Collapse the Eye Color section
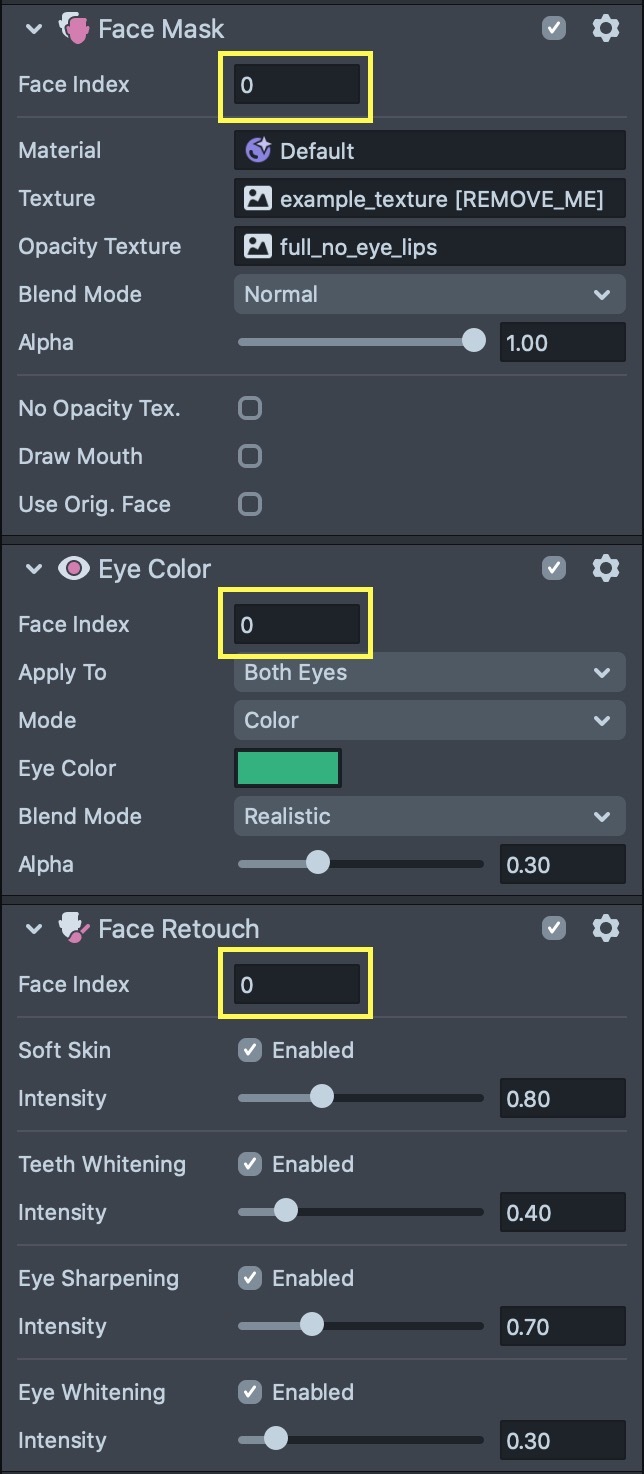The image size is (644, 1474). coord(34,569)
